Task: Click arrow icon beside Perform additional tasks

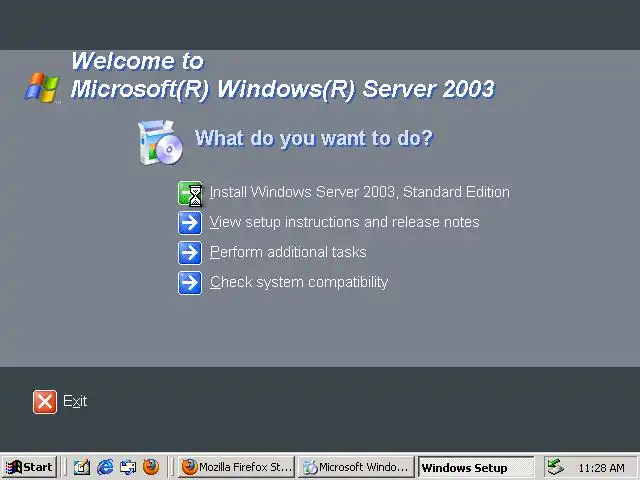Action: pyautogui.click(x=190, y=253)
